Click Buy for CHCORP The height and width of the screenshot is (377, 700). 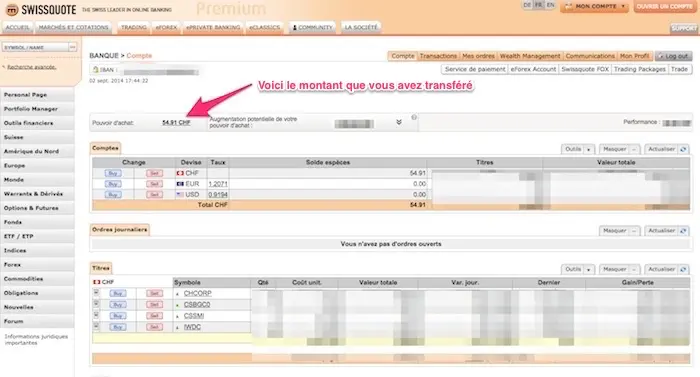coord(118,293)
